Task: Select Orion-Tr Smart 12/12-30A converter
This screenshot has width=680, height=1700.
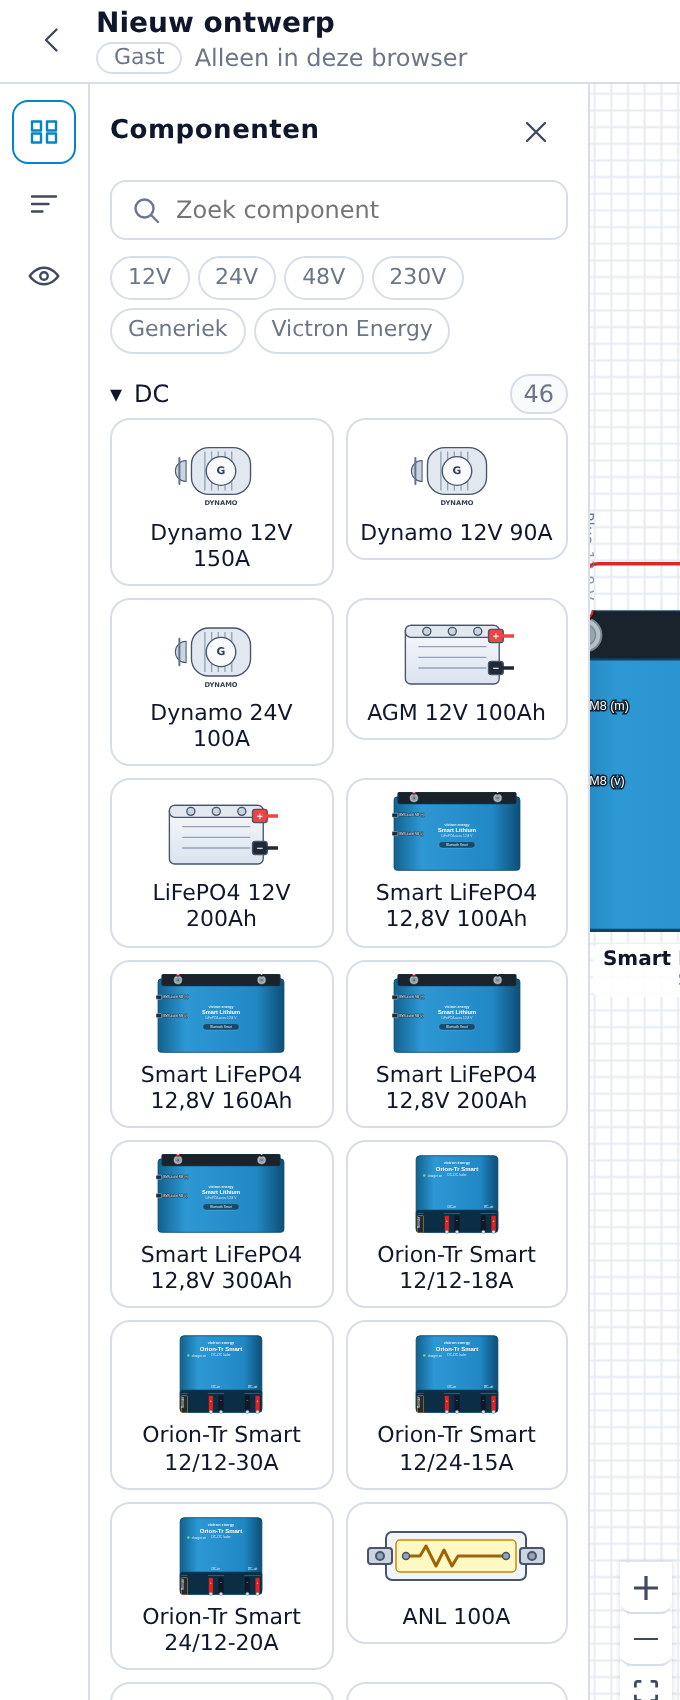Action: [x=222, y=1405]
